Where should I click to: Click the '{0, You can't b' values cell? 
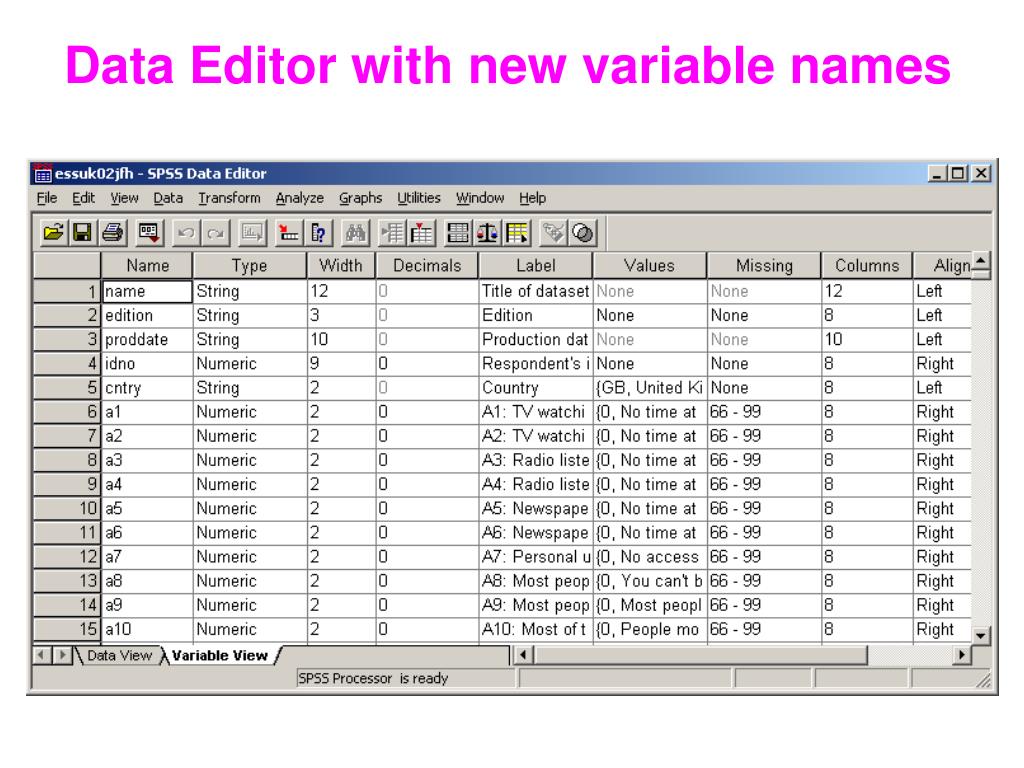coord(650,581)
